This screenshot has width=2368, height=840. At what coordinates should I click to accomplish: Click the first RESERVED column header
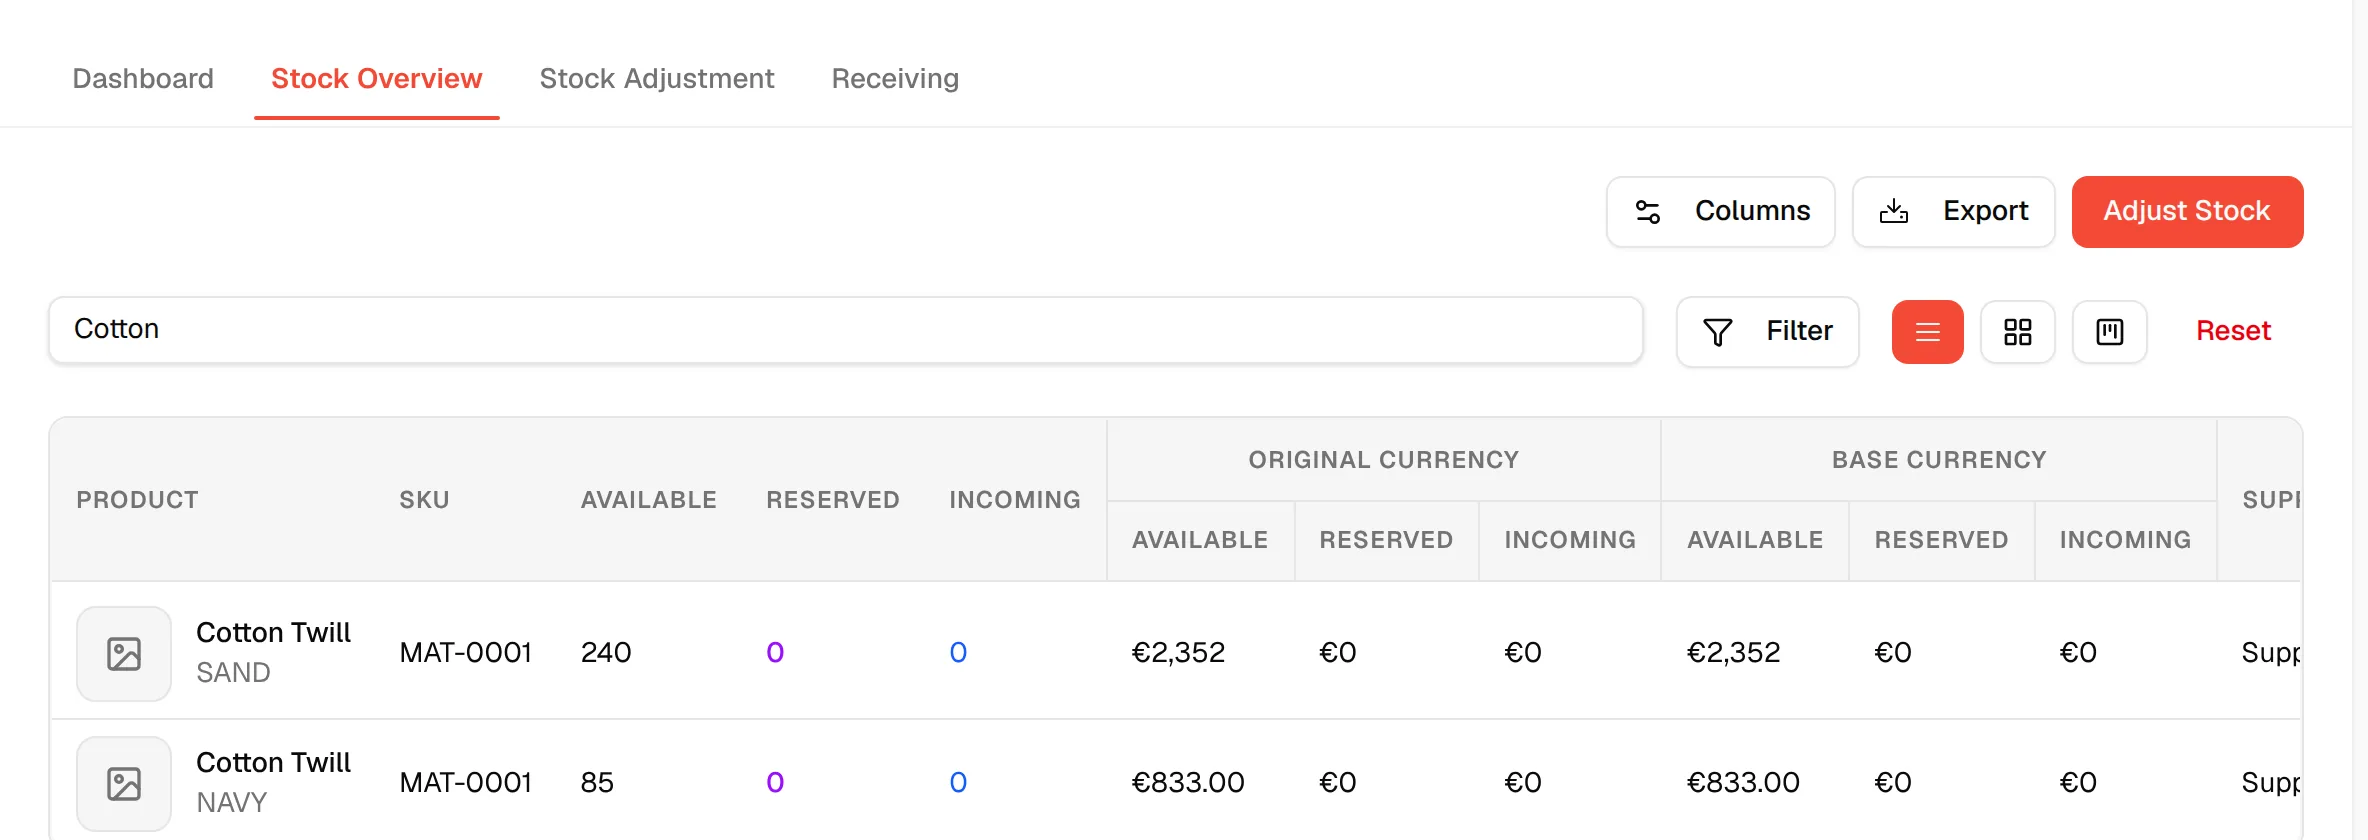[833, 500]
